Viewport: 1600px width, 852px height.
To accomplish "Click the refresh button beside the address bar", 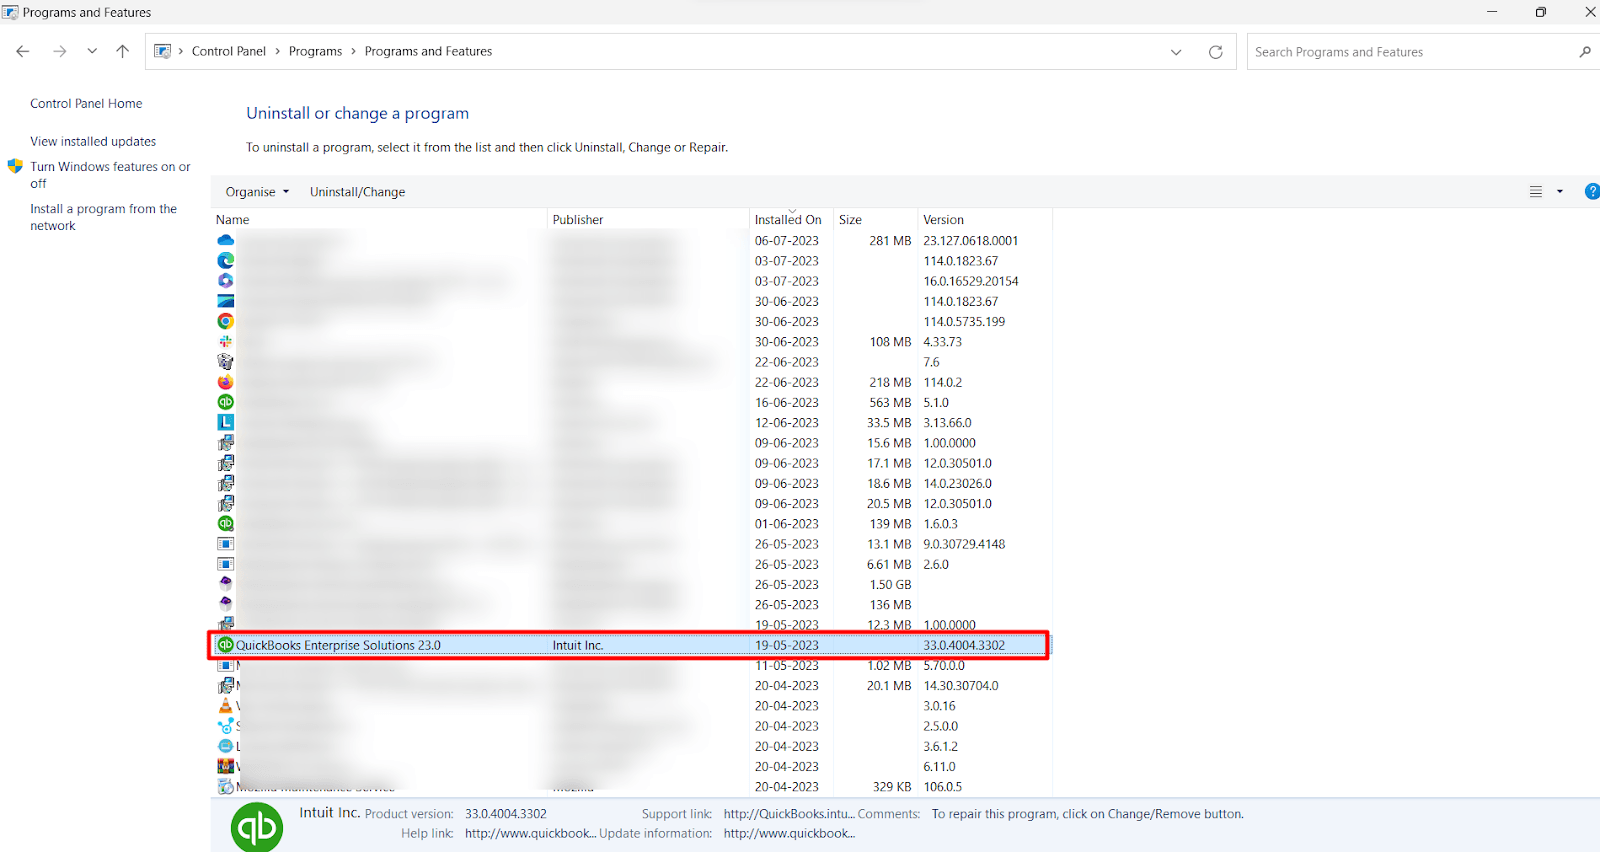I will coord(1216,52).
